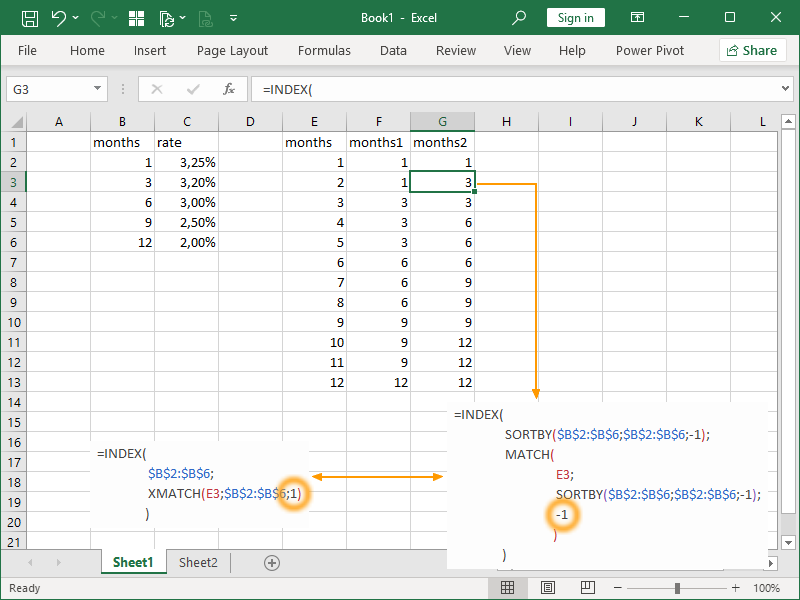Open the Formulas ribbon tab
This screenshot has width=800, height=600.
(x=324, y=50)
